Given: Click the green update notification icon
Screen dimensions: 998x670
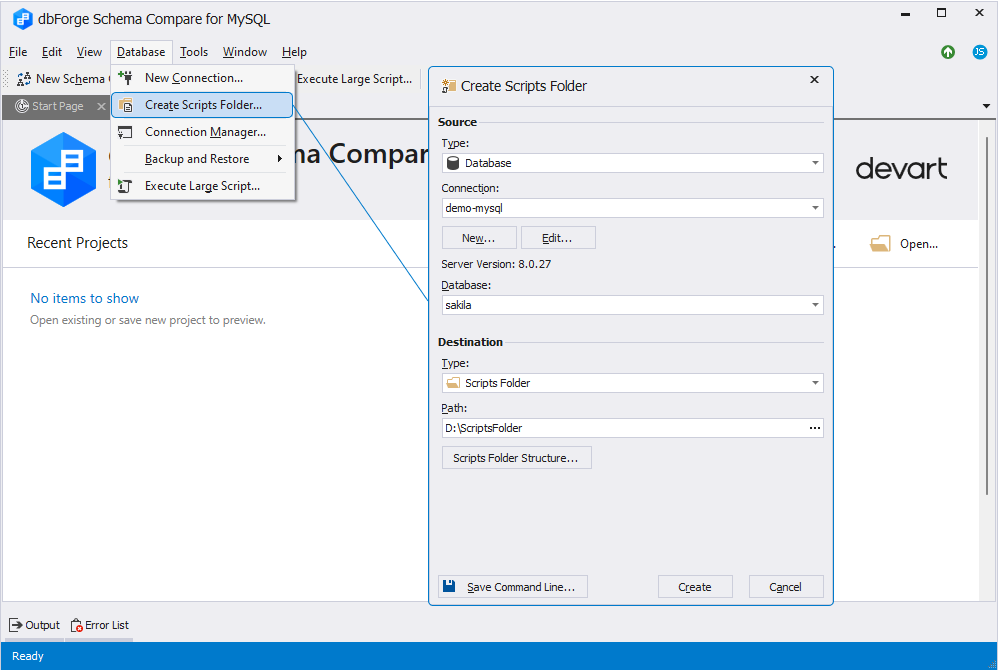Looking at the screenshot, I should [x=948, y=52].
